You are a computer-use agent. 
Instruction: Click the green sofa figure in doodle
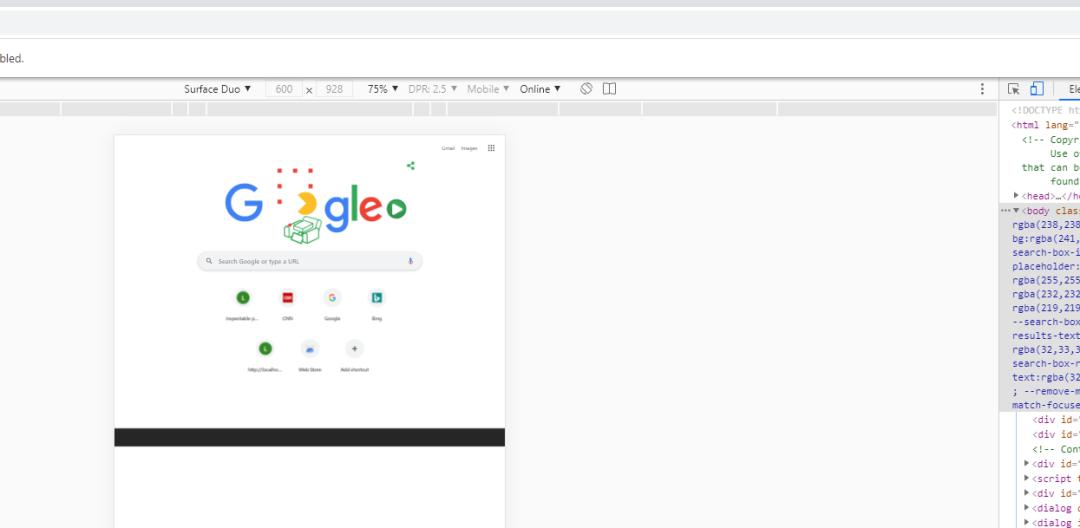tap(303, 230)
